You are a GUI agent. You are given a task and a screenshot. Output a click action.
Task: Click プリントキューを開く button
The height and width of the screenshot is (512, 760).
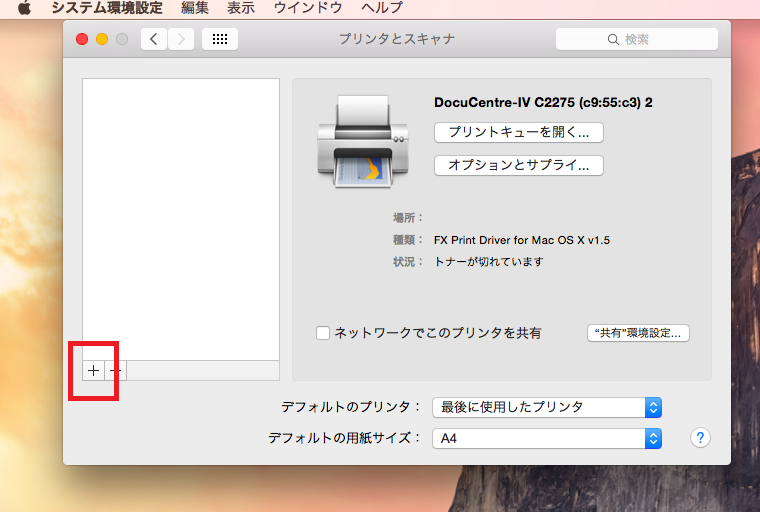(x=518, y=132)
